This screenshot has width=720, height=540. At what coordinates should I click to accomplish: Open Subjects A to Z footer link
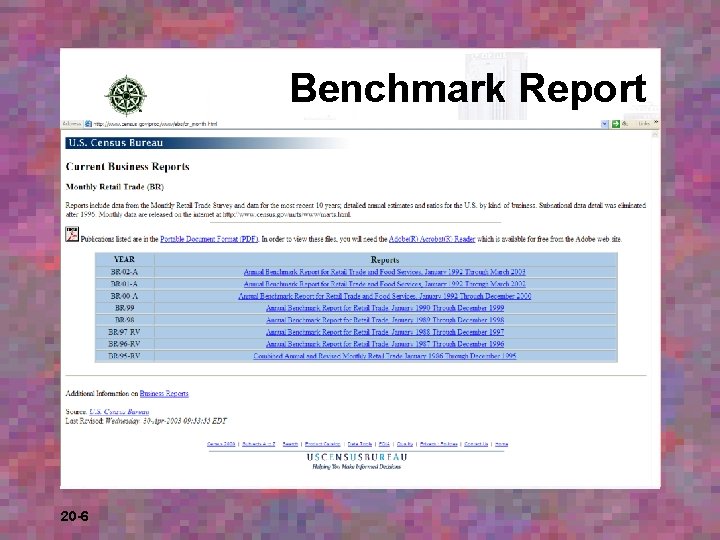point(259,444)
